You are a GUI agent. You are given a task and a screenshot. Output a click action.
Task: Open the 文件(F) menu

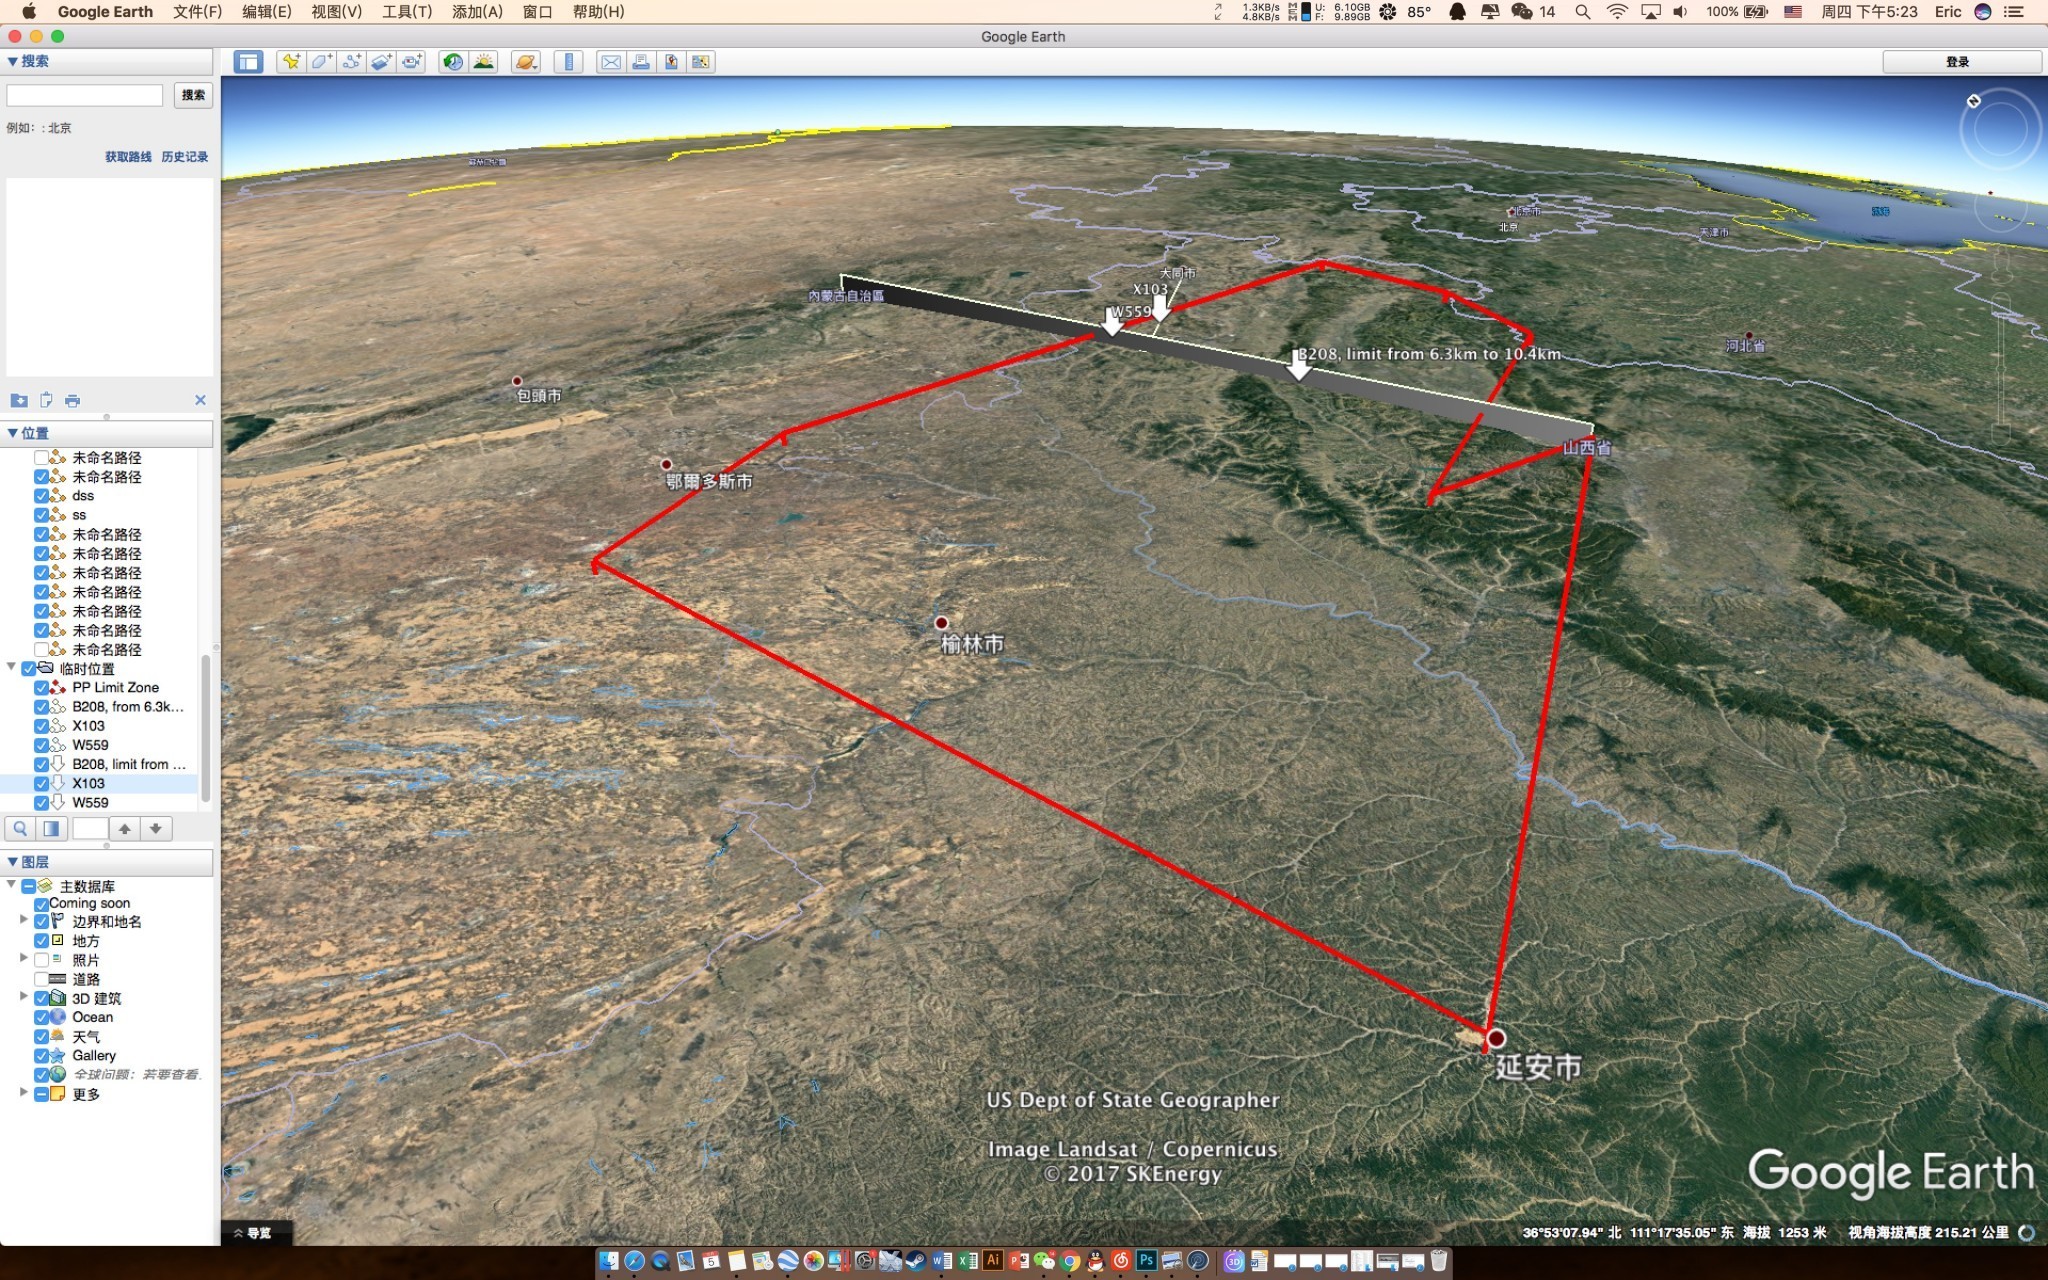click(197, 12)
